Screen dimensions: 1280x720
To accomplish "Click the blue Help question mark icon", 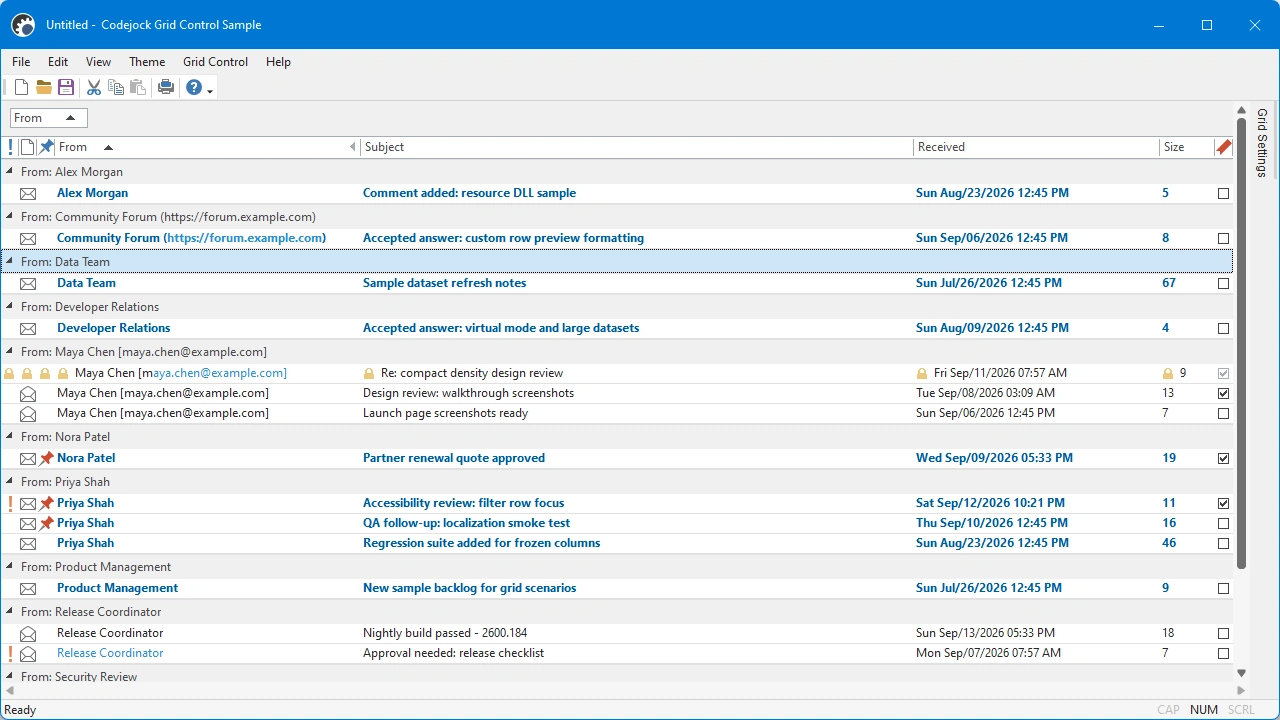I will pyautogui.click(x=194, y=88).
